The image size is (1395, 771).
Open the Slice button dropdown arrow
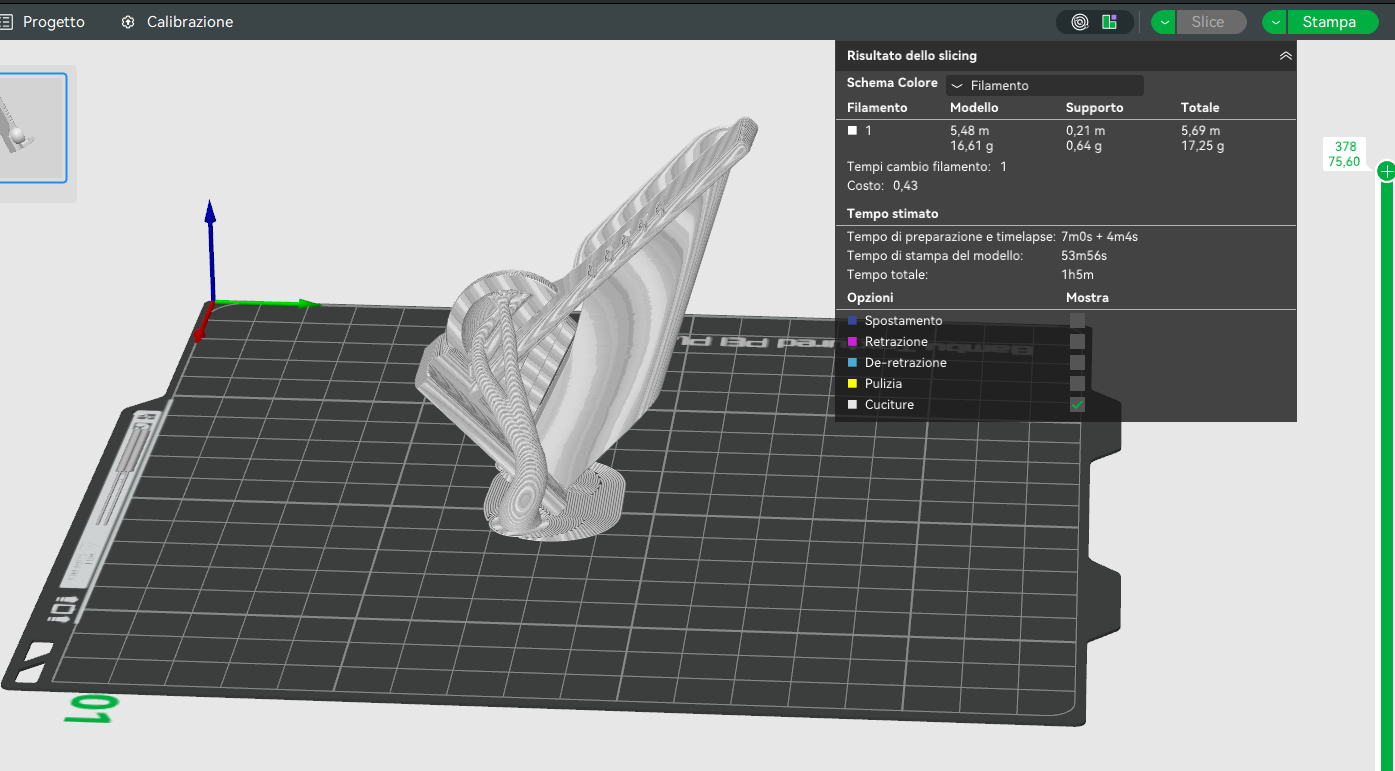(x=1164, y=22)
